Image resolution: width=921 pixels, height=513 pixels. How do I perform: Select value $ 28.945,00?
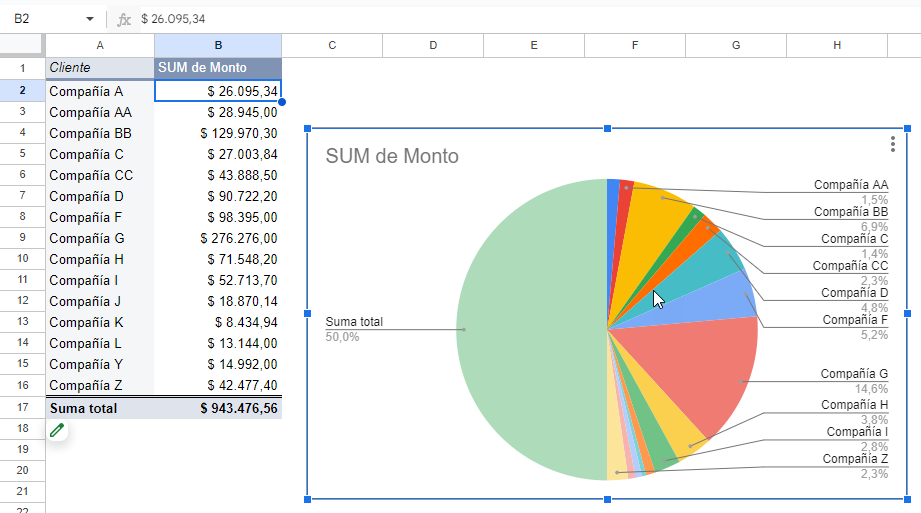[x=218, y=112]
